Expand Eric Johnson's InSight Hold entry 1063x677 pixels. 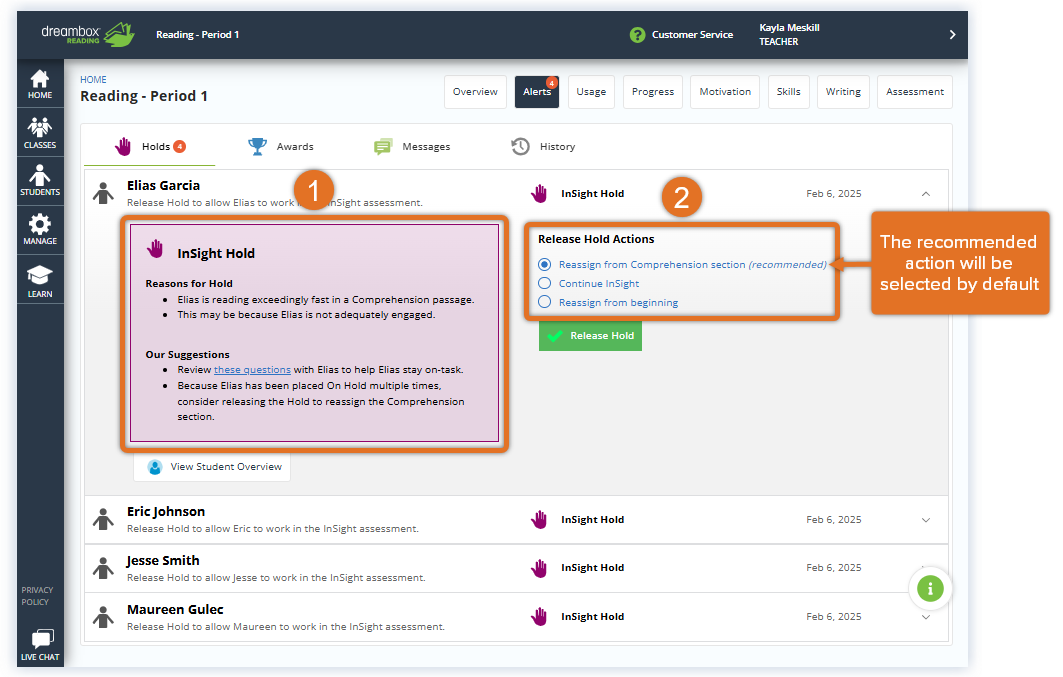click(925, 519)
